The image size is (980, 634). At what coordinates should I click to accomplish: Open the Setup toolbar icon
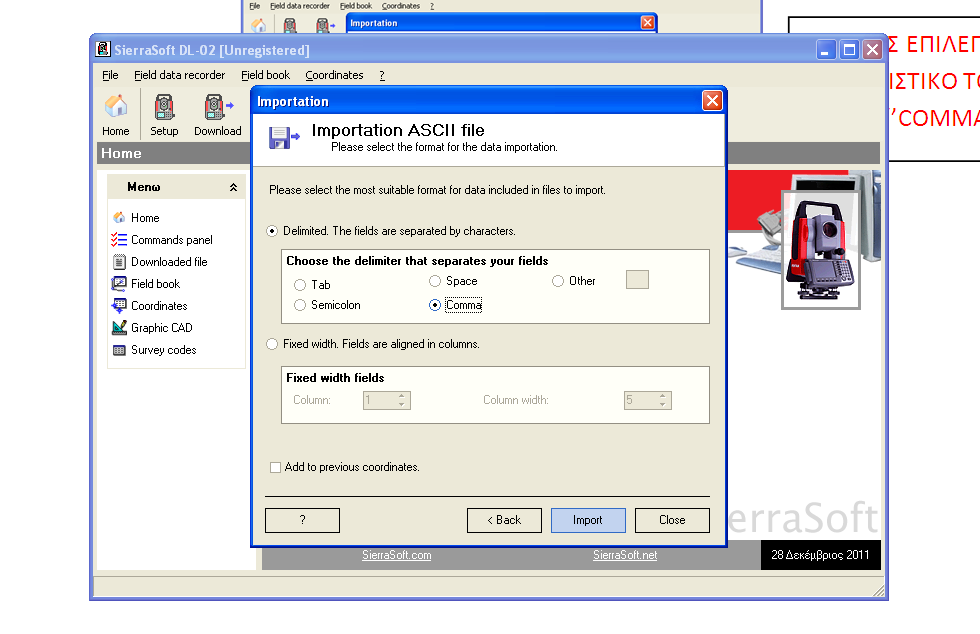tap(164, 107)
